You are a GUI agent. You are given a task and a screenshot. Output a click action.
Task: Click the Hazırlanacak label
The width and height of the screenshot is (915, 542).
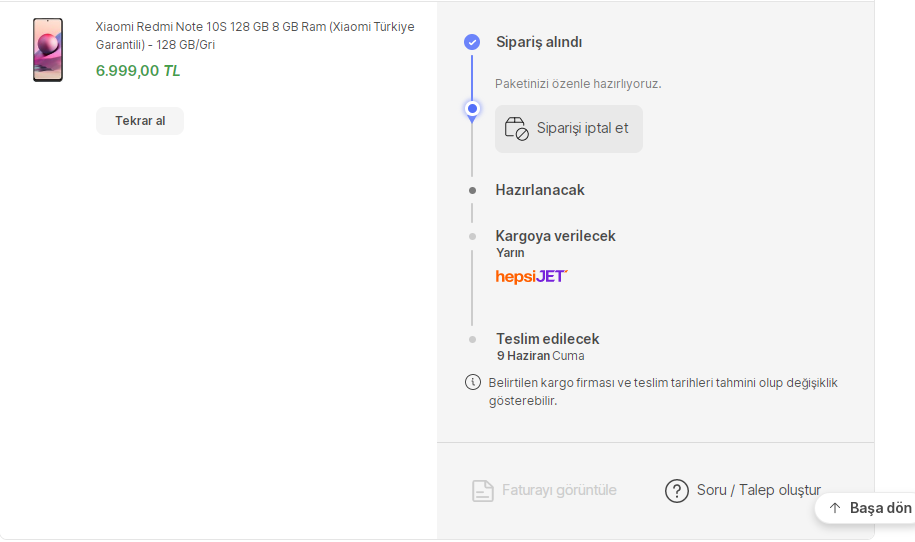(x=540, y=190)
